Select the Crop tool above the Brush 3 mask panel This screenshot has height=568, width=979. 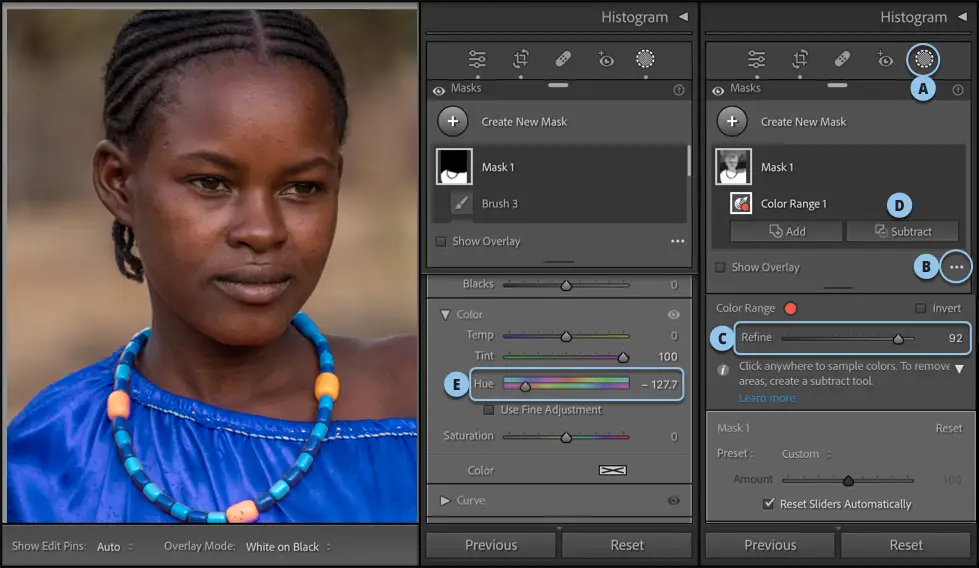(x=521, y=59)
